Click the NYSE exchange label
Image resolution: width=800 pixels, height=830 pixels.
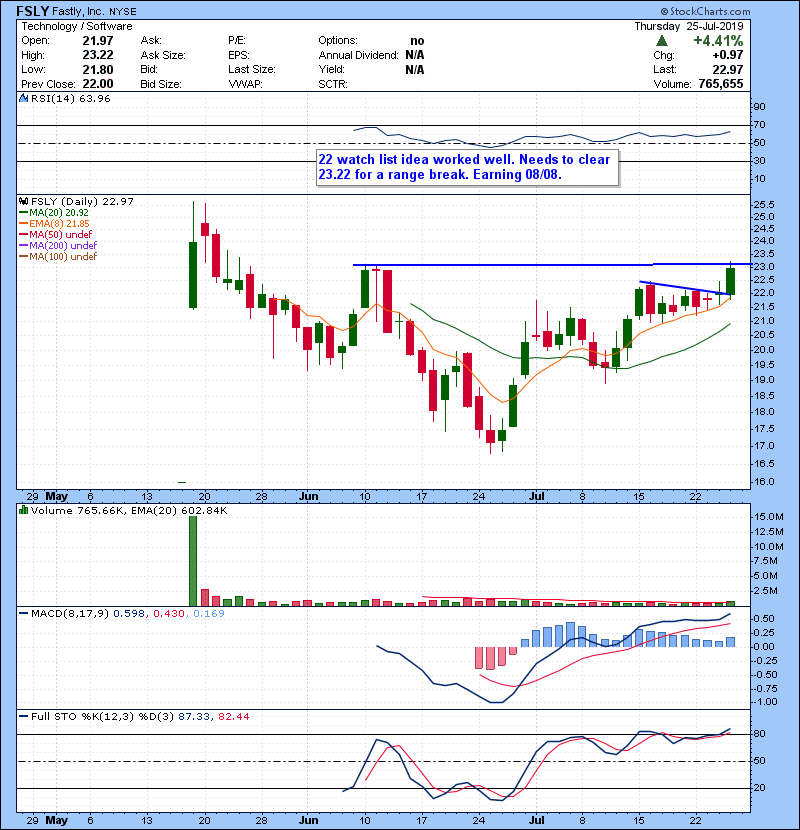pyautogui.click(x=122, y=12)
